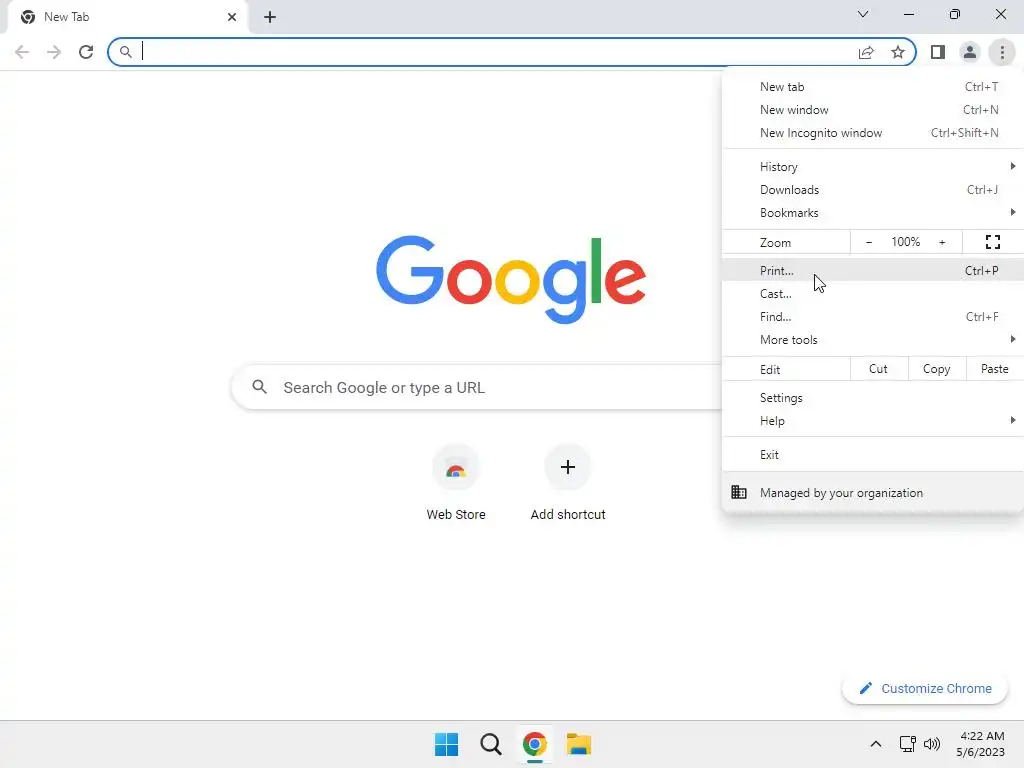Image resolution: width=1024 pixels, height=768 pixels.
Task: Click Managed by your organization
Action: coord(872,493)
